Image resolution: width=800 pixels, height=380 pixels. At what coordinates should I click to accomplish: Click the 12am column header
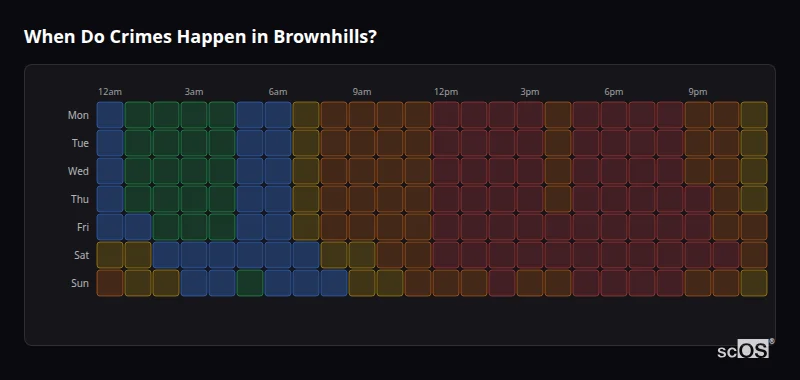coord(110,92)
